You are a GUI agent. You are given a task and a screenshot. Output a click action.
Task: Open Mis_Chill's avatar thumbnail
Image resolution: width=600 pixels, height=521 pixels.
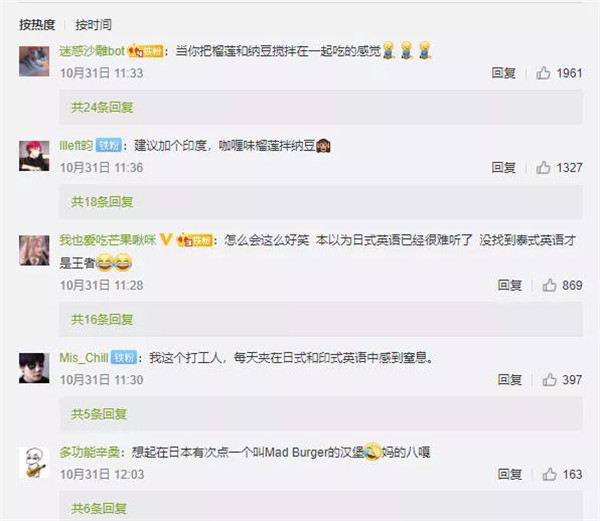pos(34,368)
